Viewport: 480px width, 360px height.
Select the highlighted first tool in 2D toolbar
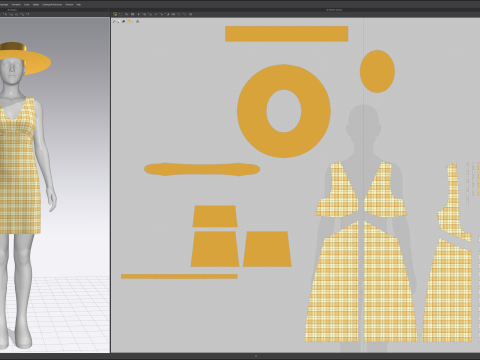point(115,14)
